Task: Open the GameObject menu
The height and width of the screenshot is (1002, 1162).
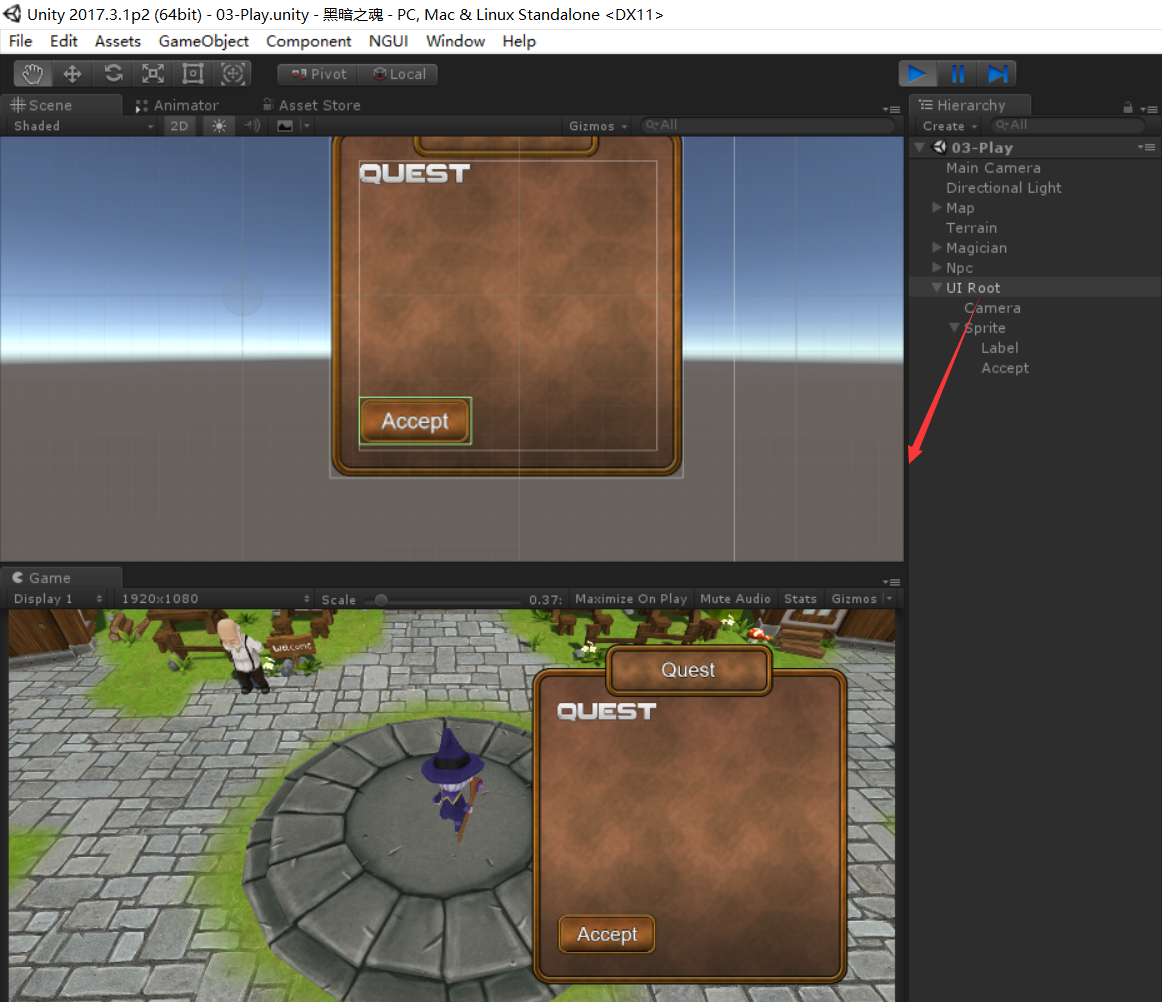Action: click(x=204, y=42)
